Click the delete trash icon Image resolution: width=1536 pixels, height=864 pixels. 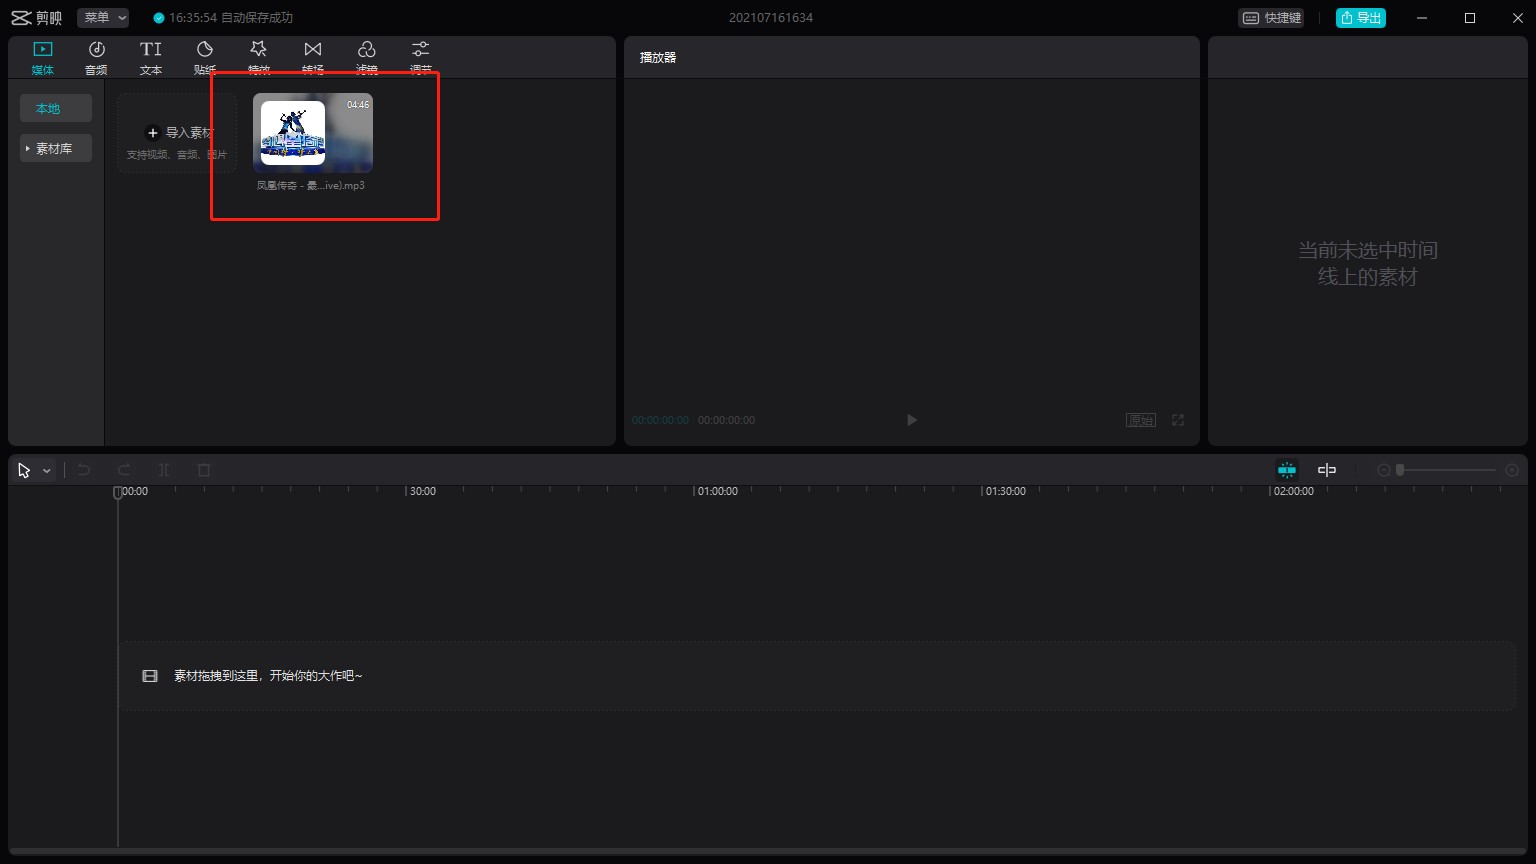204,470
